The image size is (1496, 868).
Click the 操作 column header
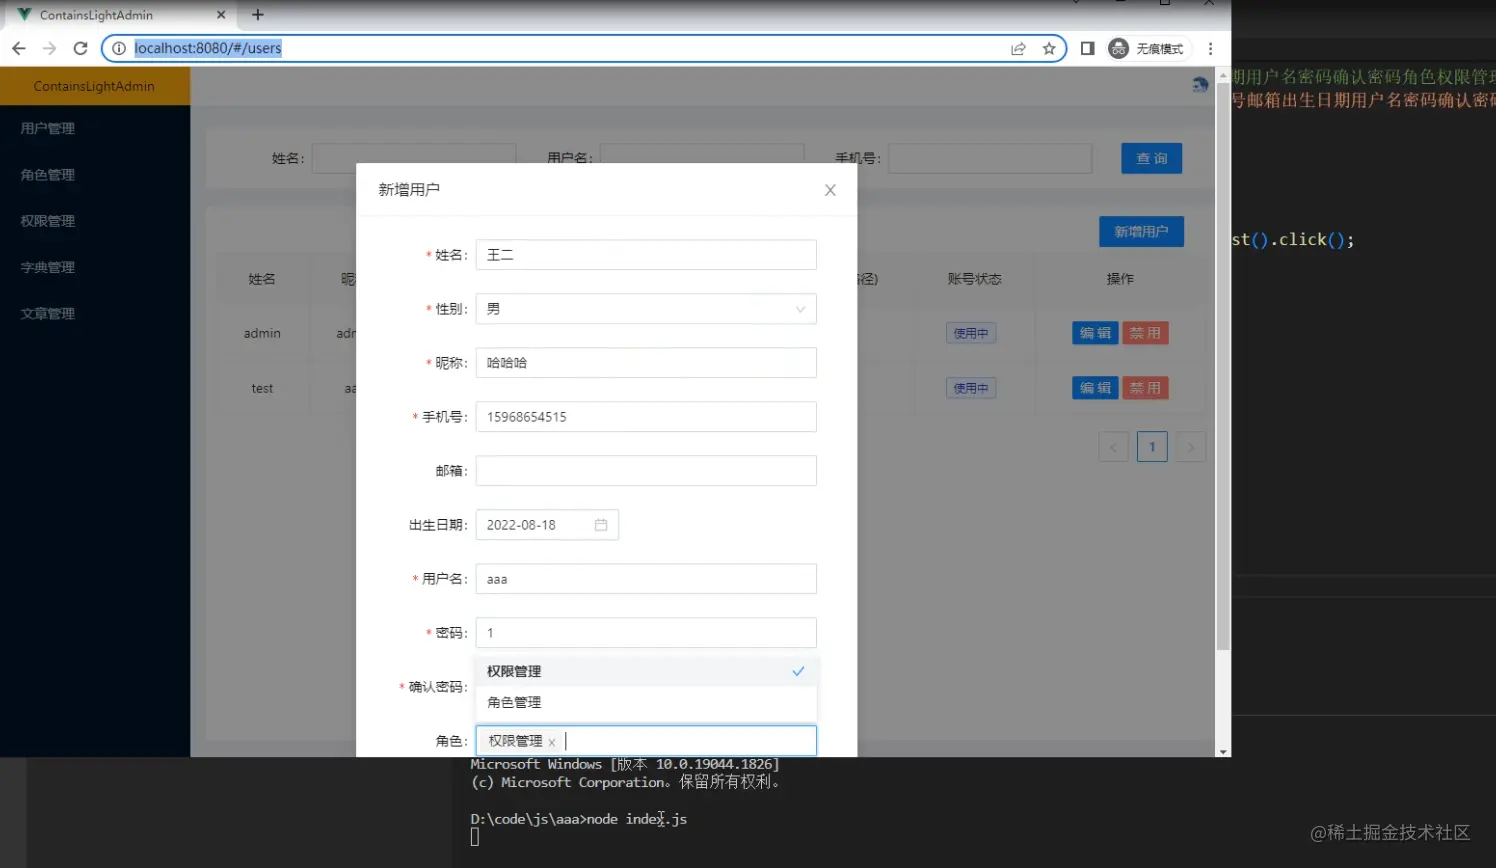(1120, 279)
